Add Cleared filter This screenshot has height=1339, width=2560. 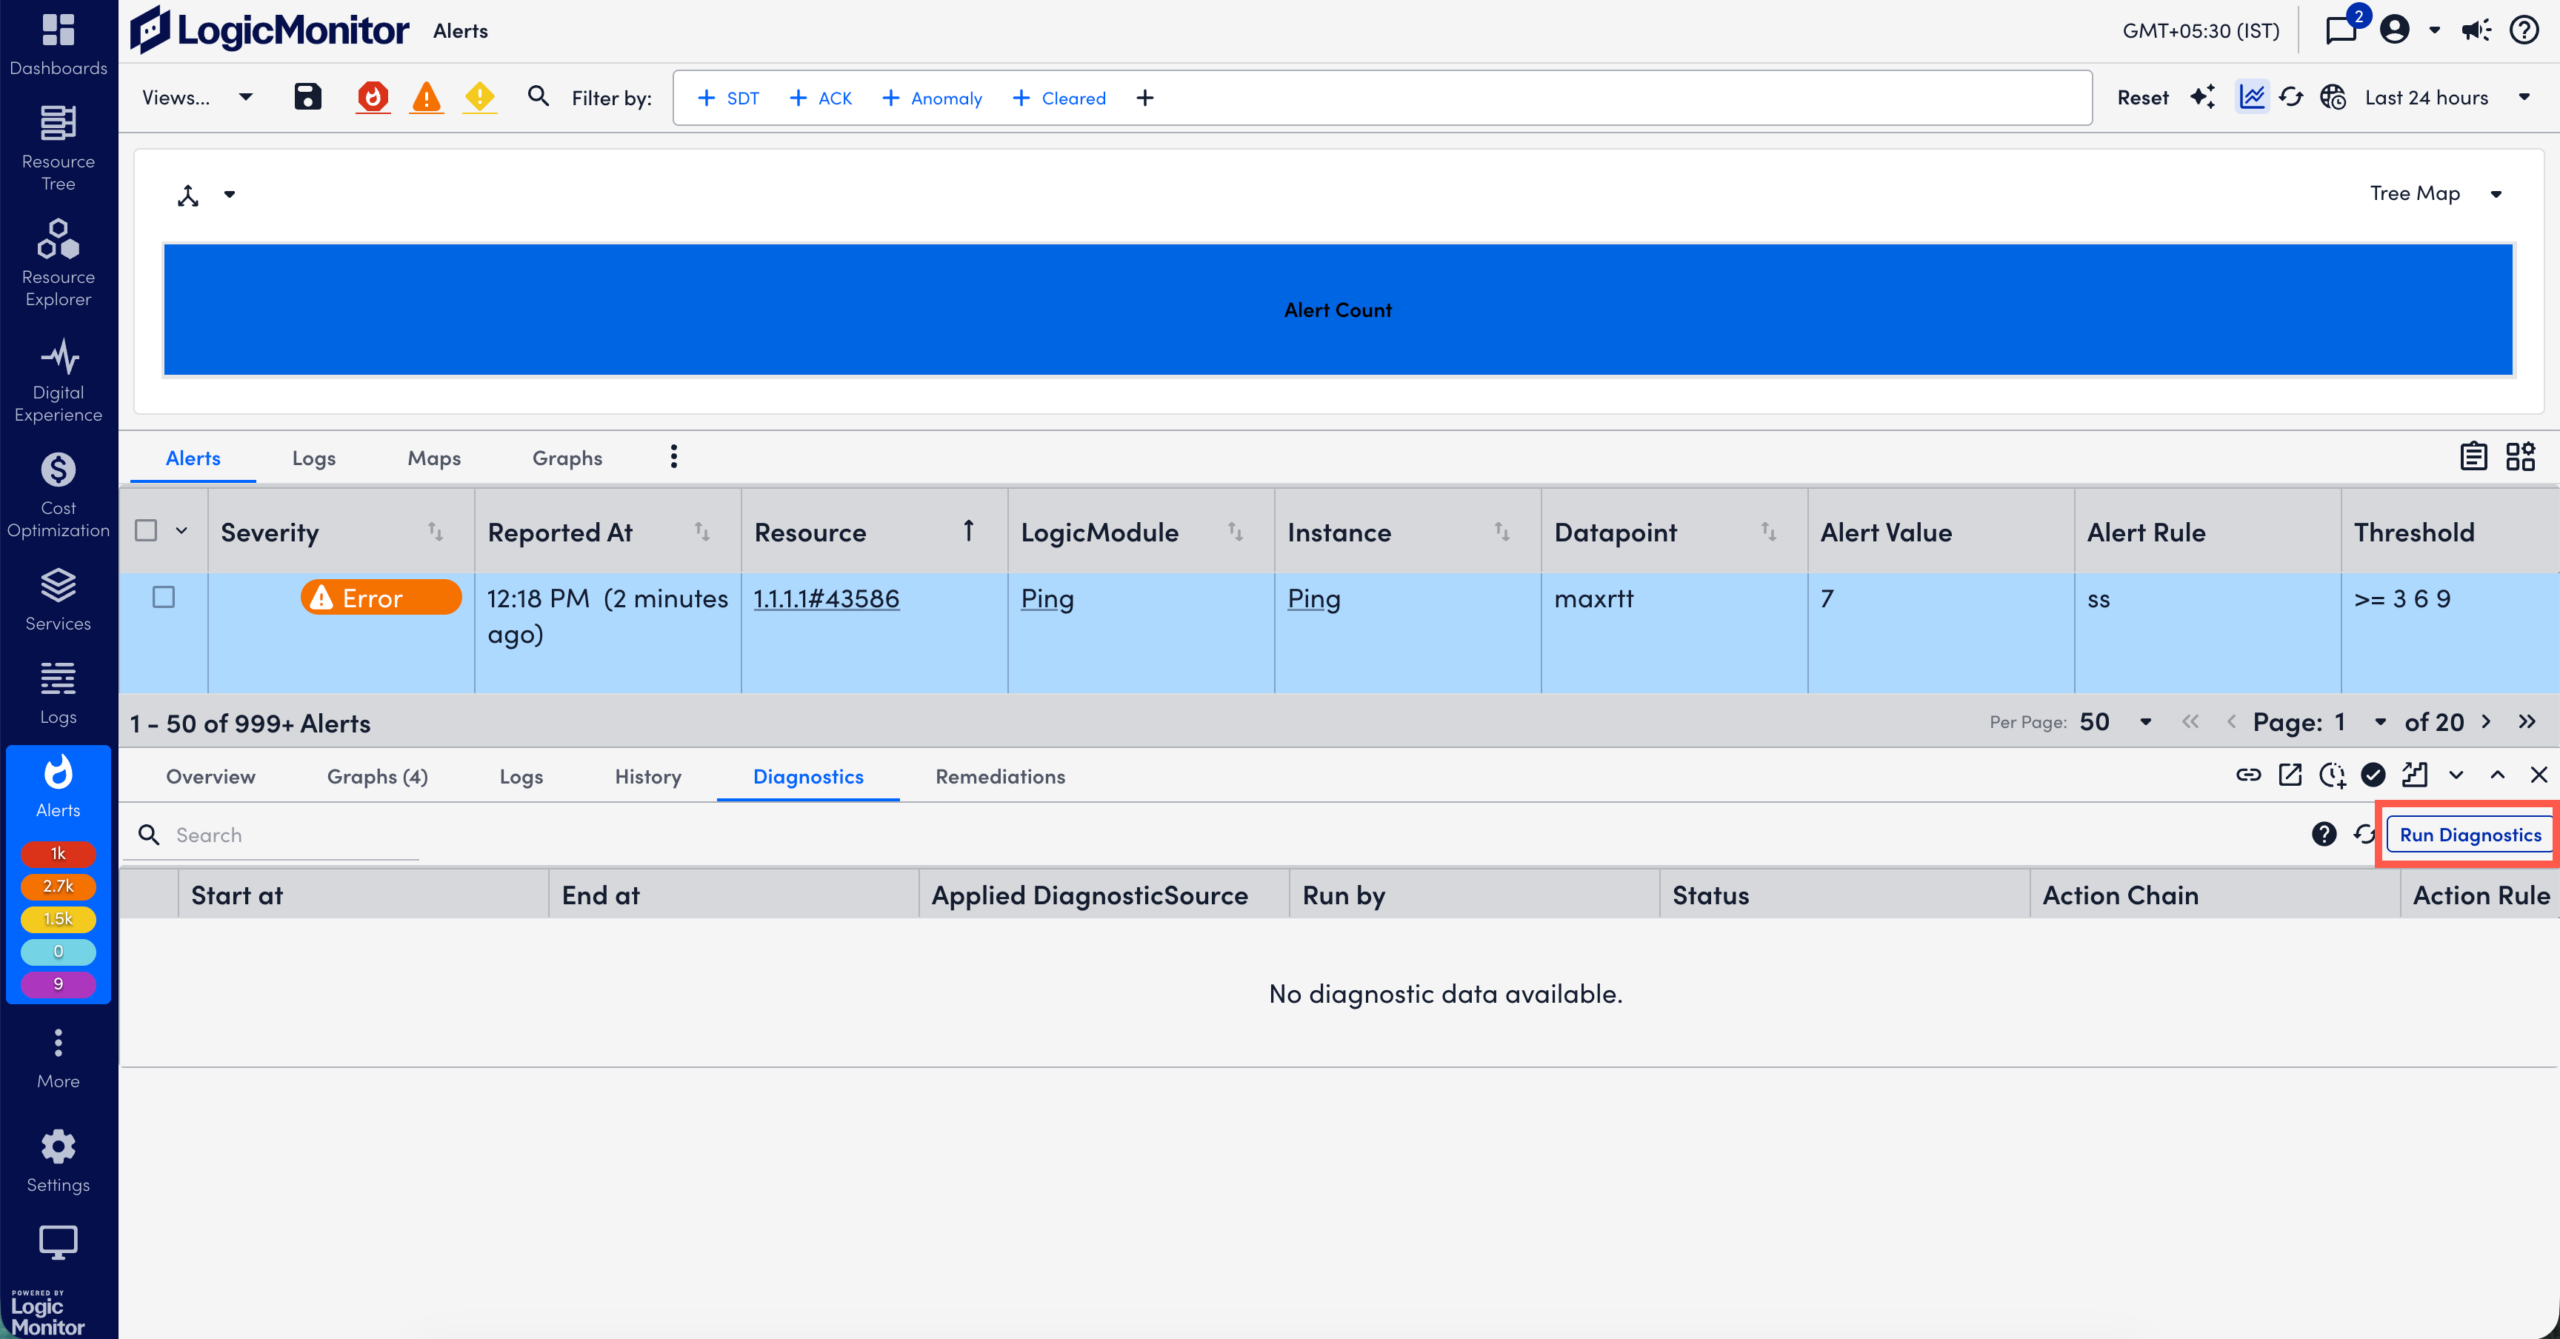pos(1059,98)
